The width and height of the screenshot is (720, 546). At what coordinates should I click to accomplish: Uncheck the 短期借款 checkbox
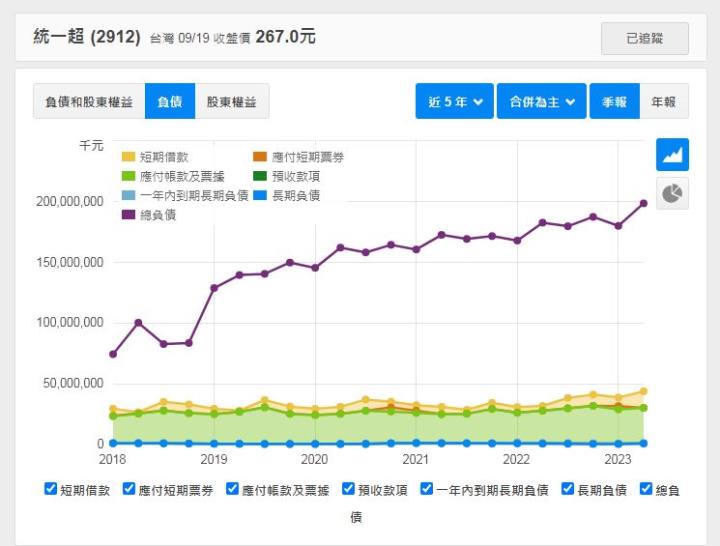tap(51, 489)
